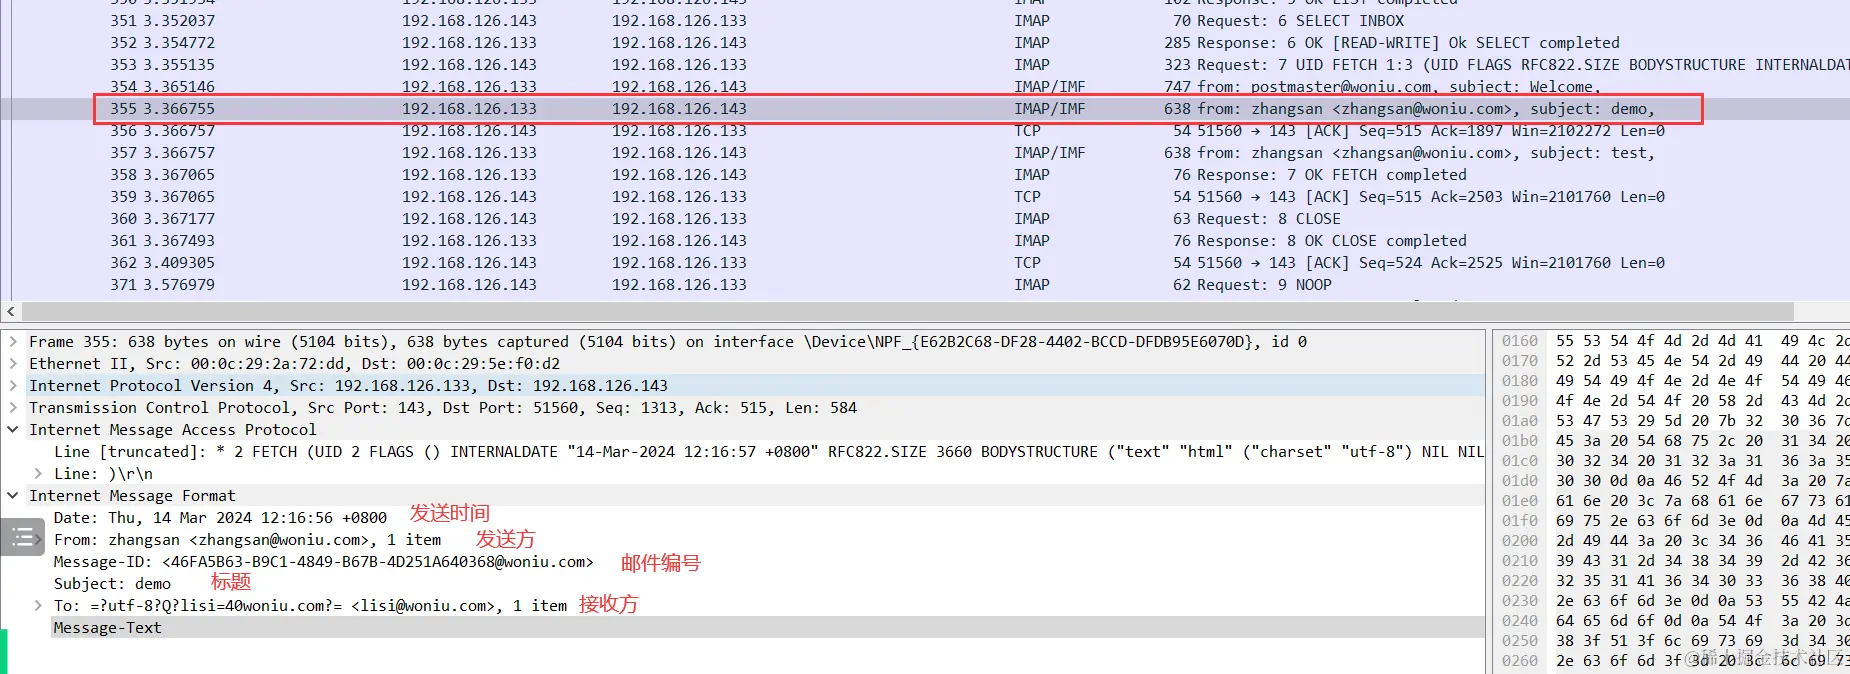The image size is (1850, 674).
Task: Click hex dump row at offset 0170
Action: click(1675, 361)
